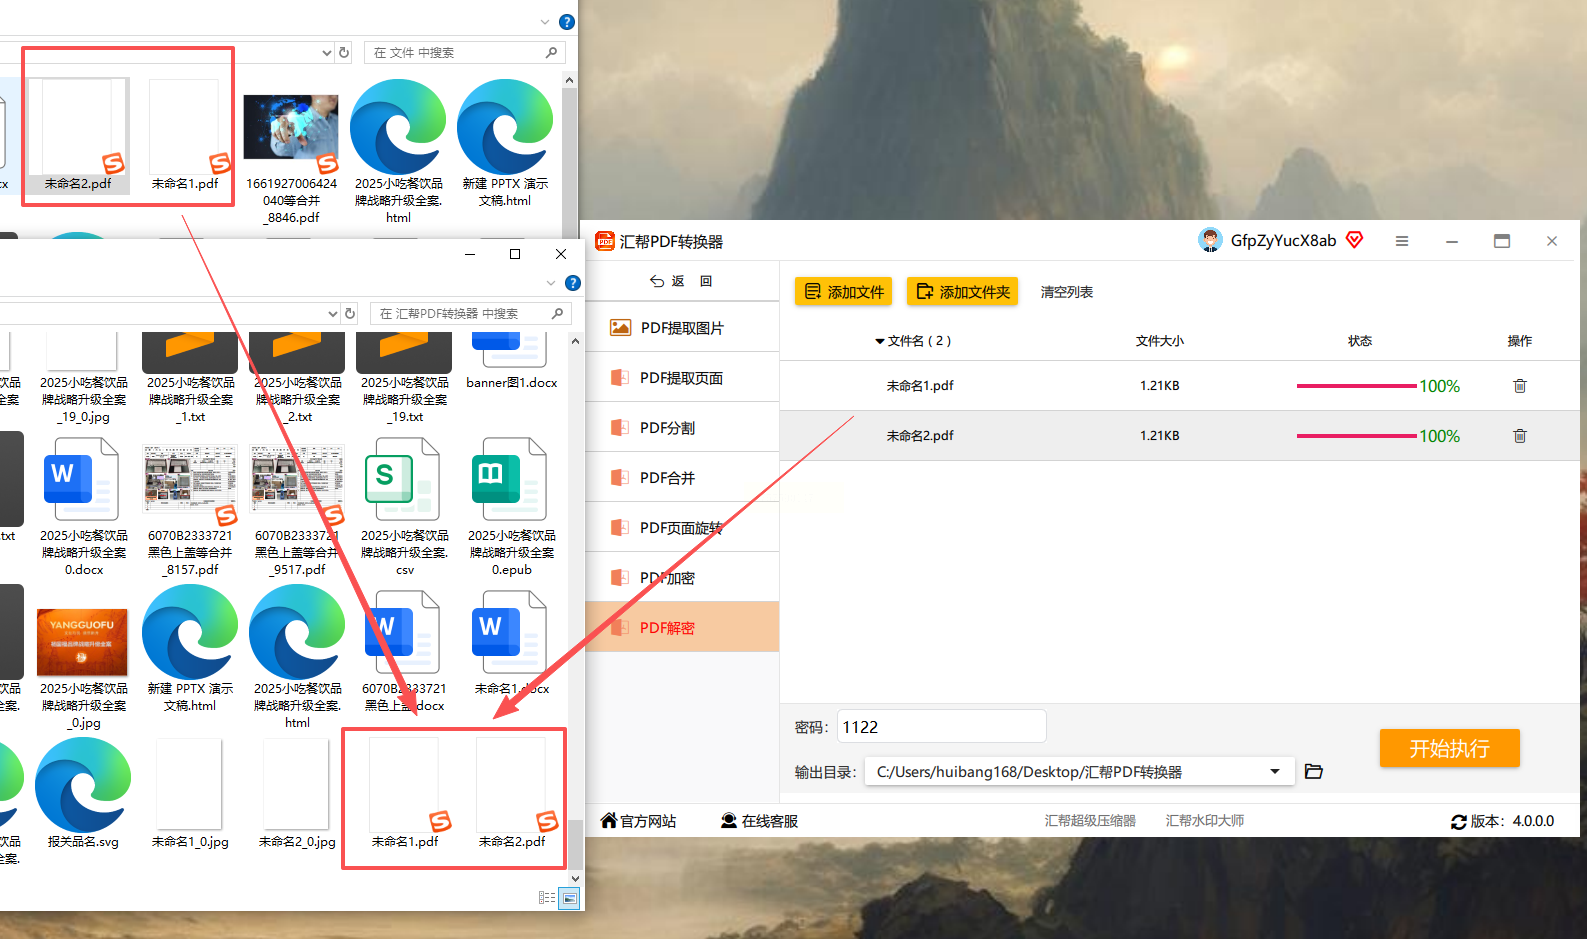Viewport: 1587px width, 939px height.
Task: Expand ribbon chevron in upper Explorer window
Action: point(545,22)
